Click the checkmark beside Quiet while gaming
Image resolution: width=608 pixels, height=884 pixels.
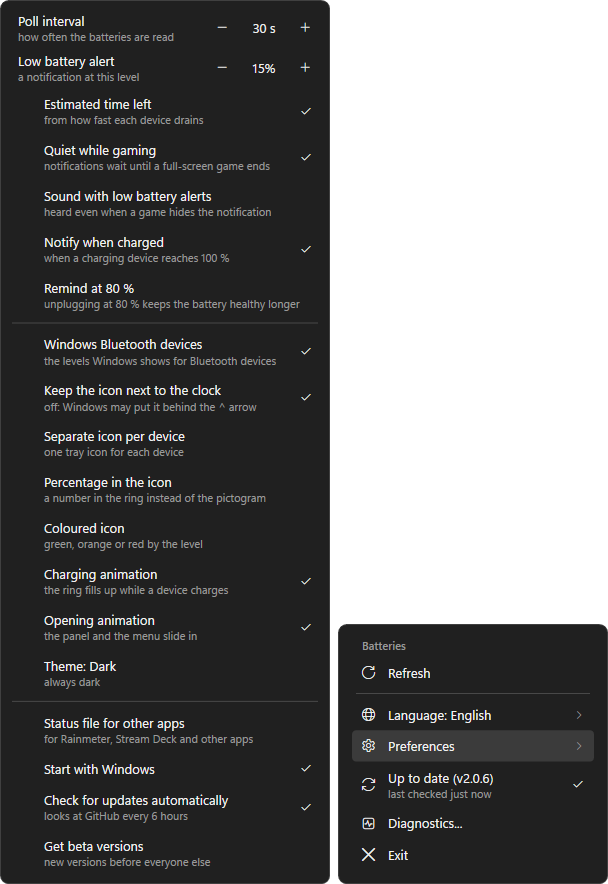pos(306,157)
